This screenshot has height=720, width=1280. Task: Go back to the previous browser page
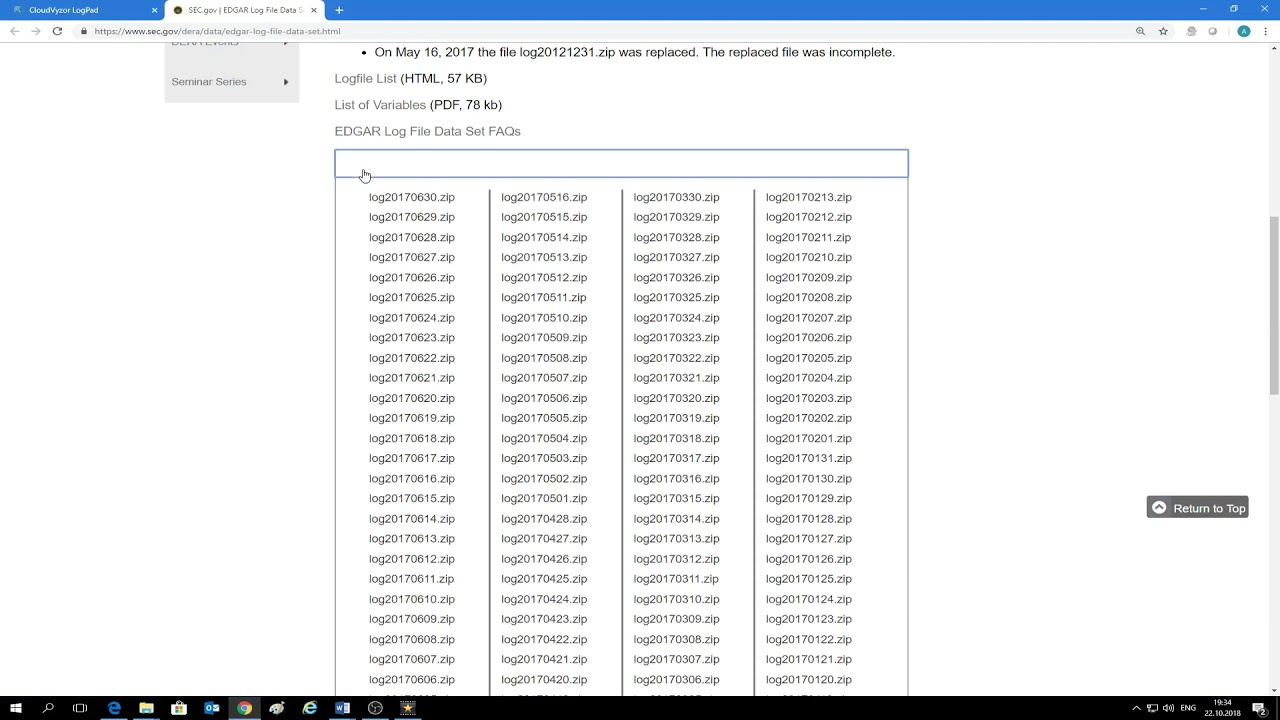(x=14, y=31)
